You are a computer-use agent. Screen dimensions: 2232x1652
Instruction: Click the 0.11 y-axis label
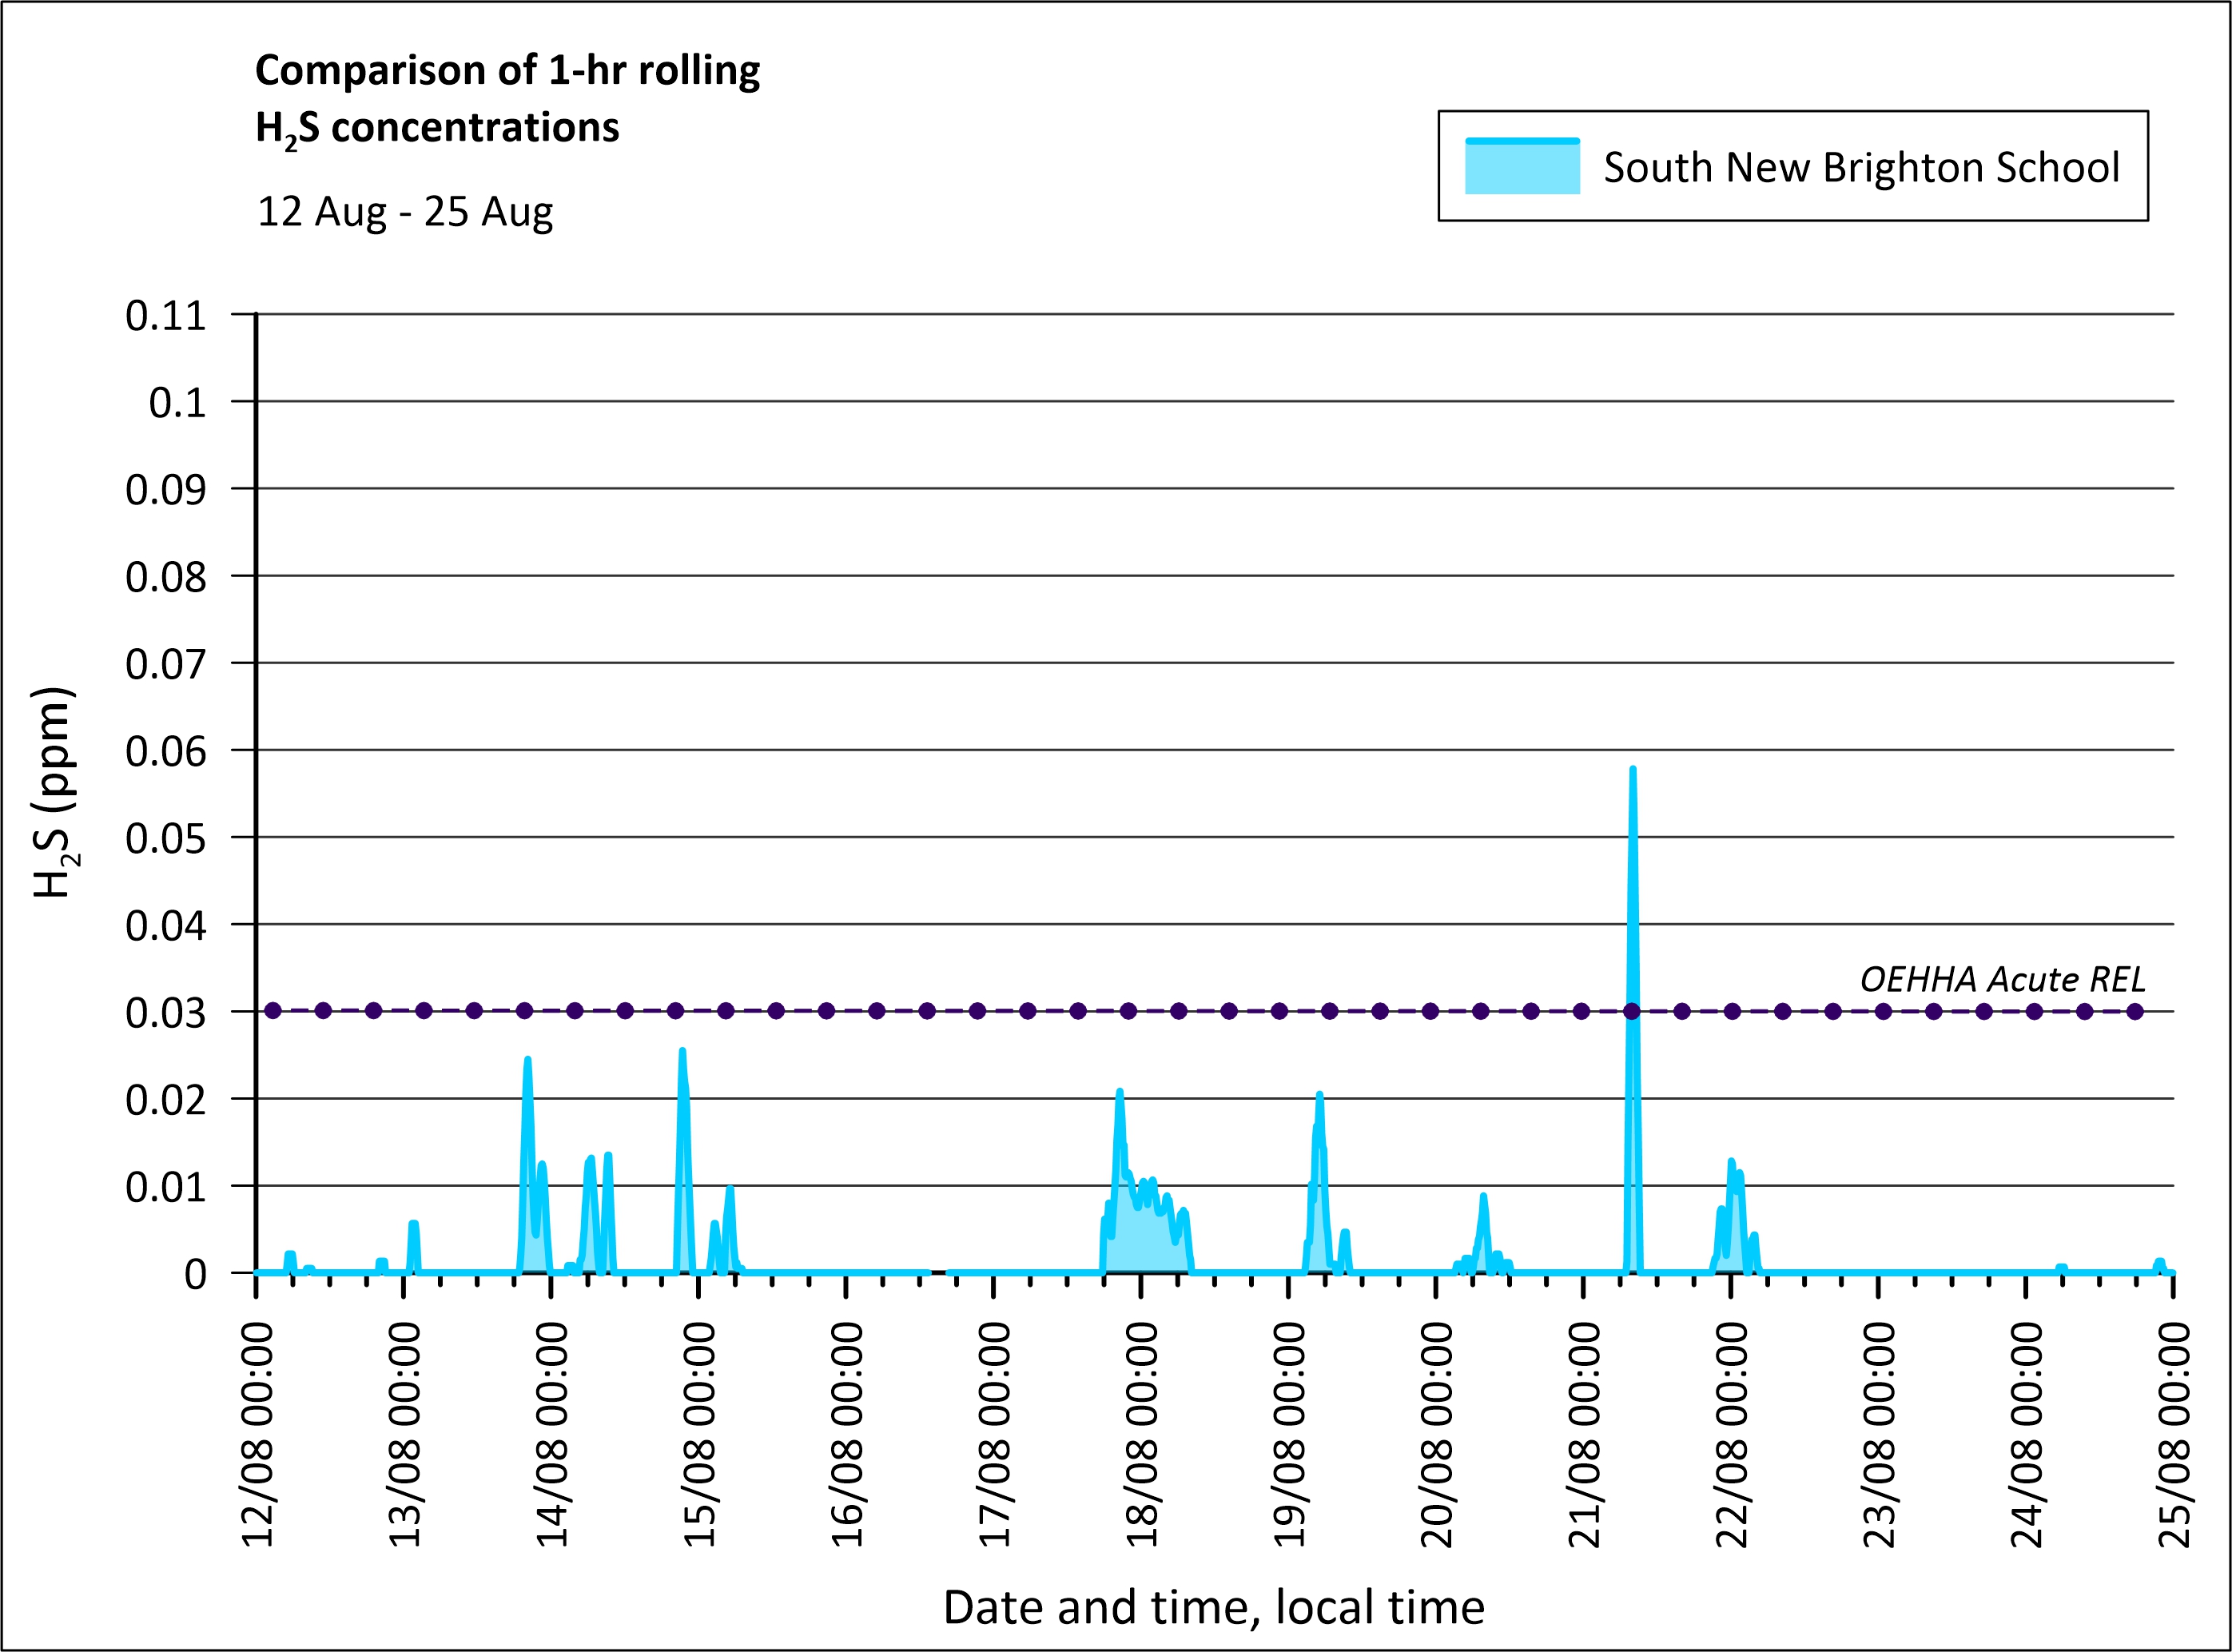166,316
